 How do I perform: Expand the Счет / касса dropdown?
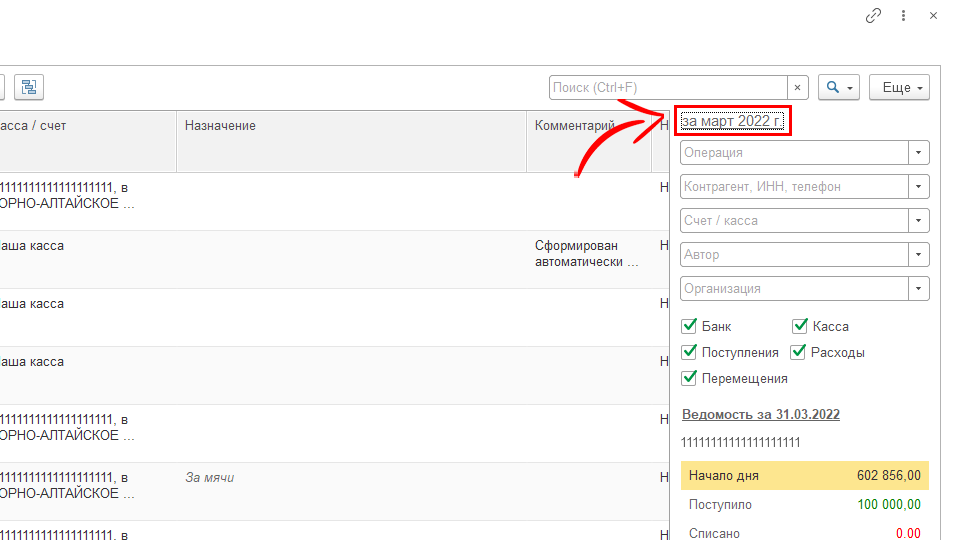(918, 221)
